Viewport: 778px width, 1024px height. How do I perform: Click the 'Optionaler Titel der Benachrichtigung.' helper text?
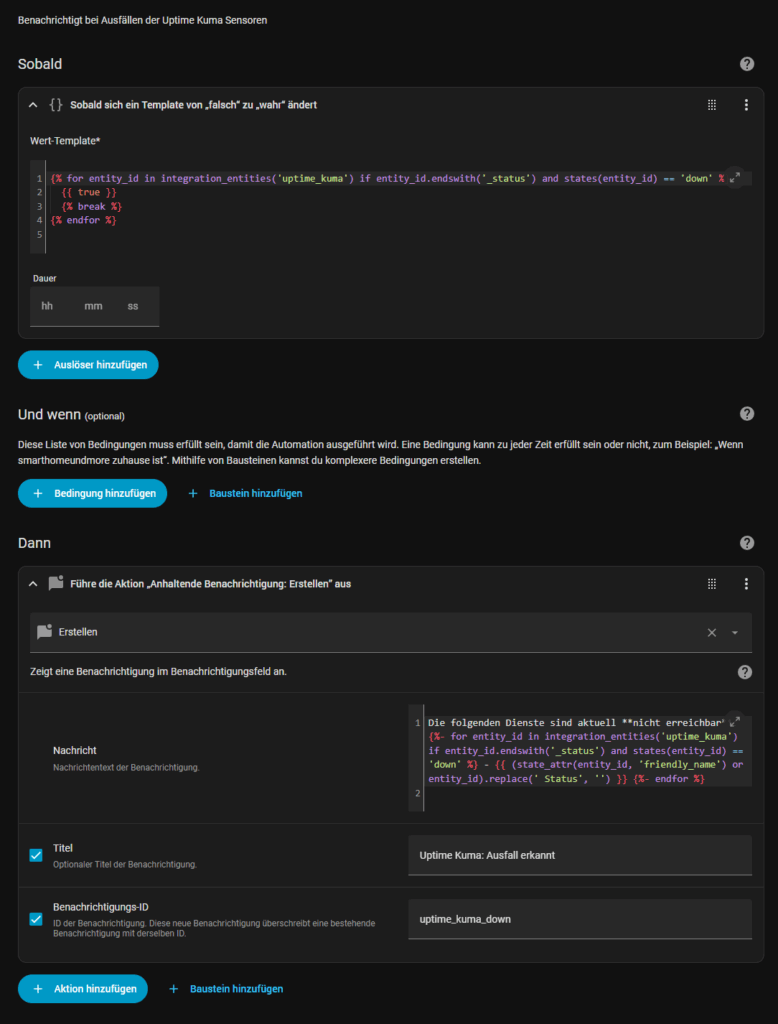[x=125, y=864]
